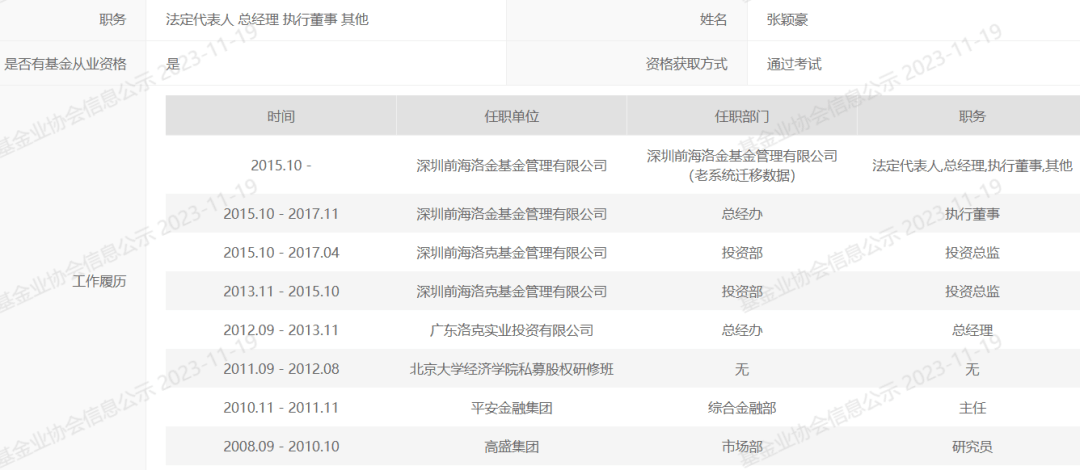Screen dimensions: 1080x470
Task: Click 投资部 in the 2015.10 - 2017.04 row
Action: click(x=742, y=253)
